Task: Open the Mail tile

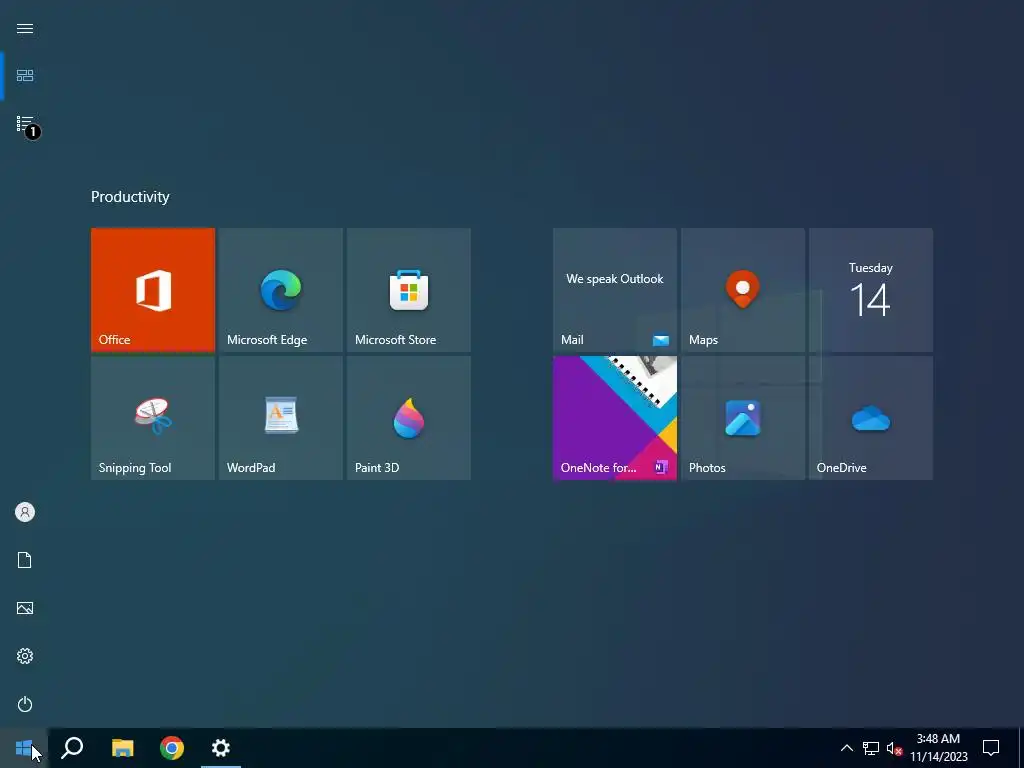Action: coord(615,290)
